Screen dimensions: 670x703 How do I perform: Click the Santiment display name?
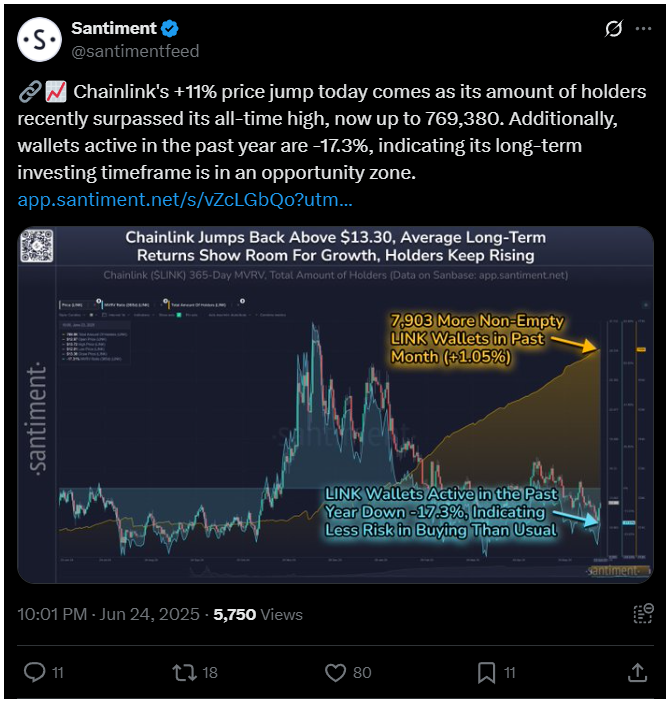tap(114, 28)
